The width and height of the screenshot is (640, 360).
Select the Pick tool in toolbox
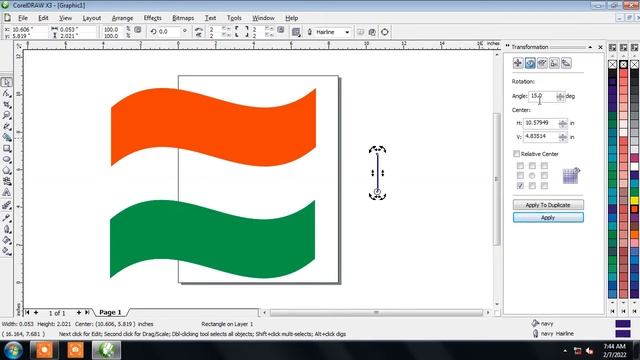click(x=7, y=82)
